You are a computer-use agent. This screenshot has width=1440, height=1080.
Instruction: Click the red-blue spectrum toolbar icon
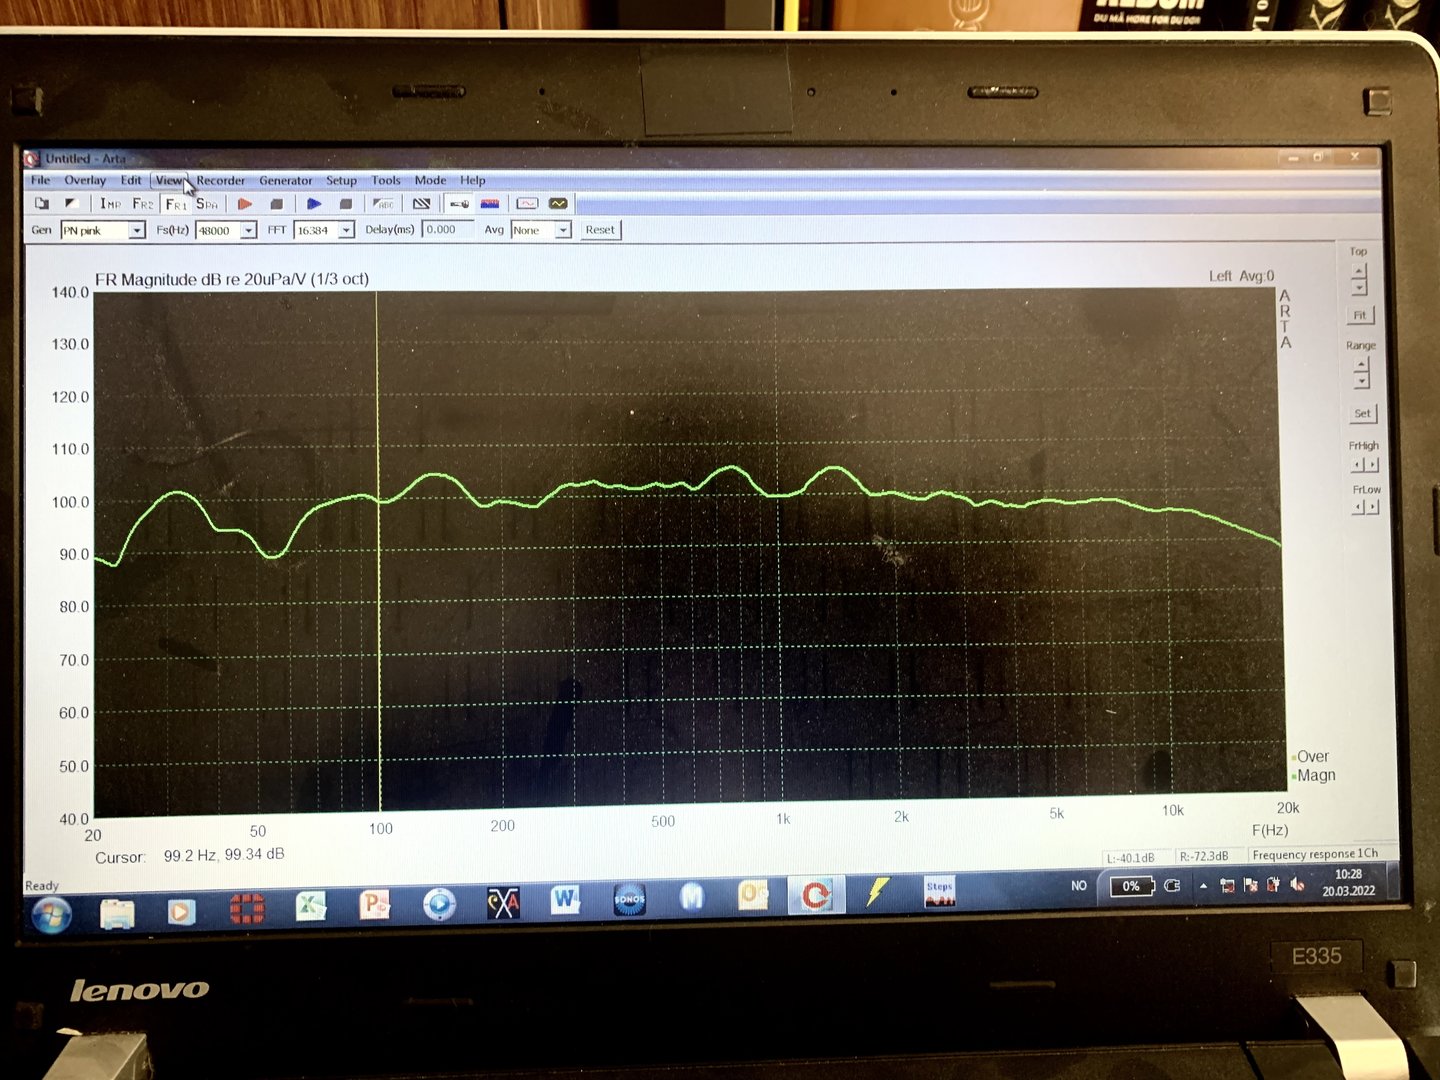pyautogui.click(x=490, y=204)
